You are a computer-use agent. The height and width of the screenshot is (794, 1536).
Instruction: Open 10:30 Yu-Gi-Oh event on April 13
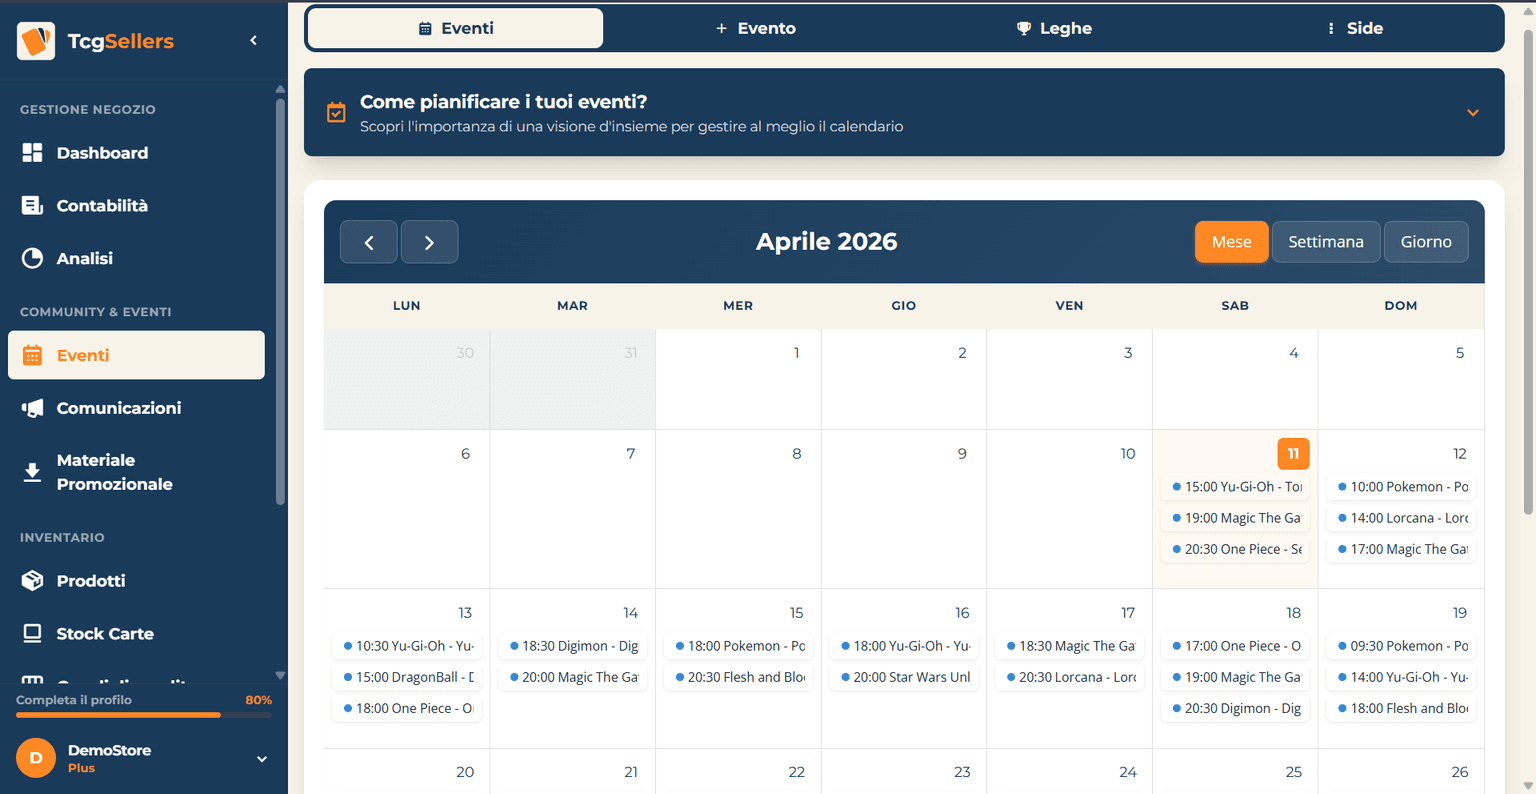pos(406,646)
